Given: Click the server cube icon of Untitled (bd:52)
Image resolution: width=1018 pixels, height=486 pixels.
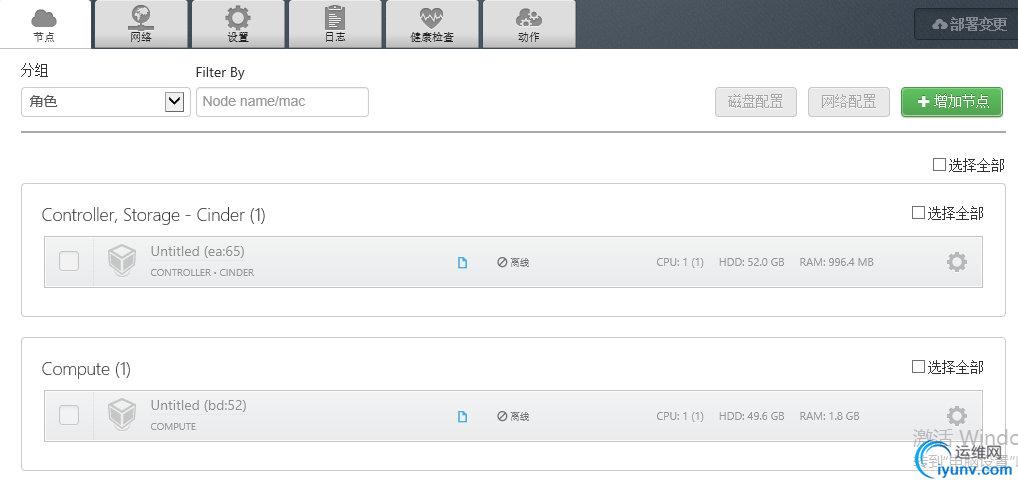Looking at the screenshot, I should click(121, 415).
